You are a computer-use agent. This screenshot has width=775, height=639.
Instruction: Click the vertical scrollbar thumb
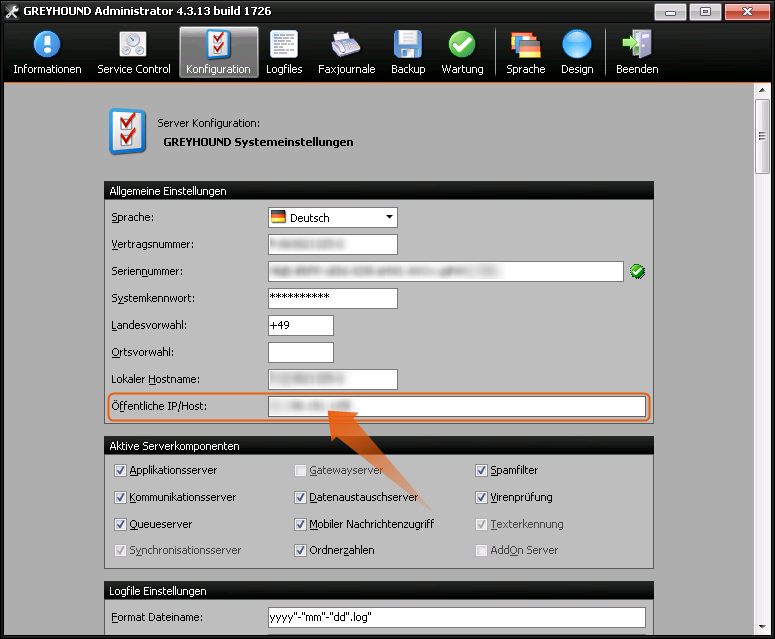pos(762,136)
